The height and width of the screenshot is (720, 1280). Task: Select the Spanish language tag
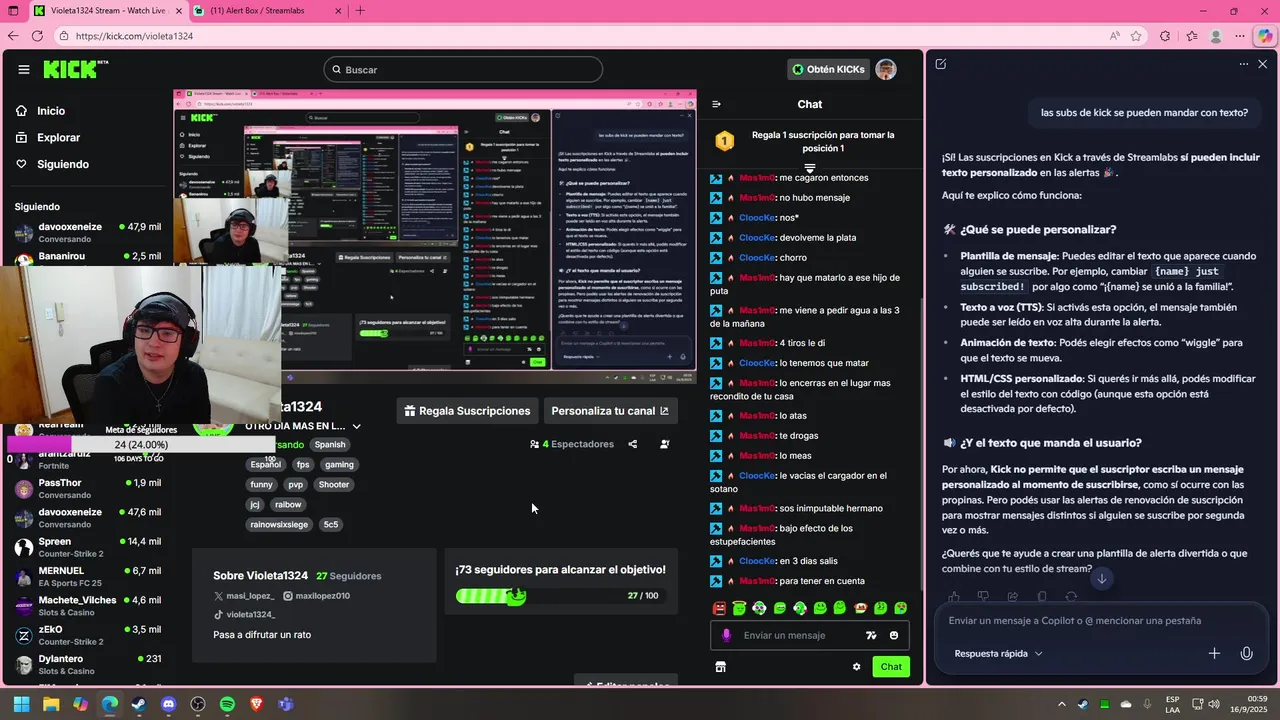[x=330, y=444]
